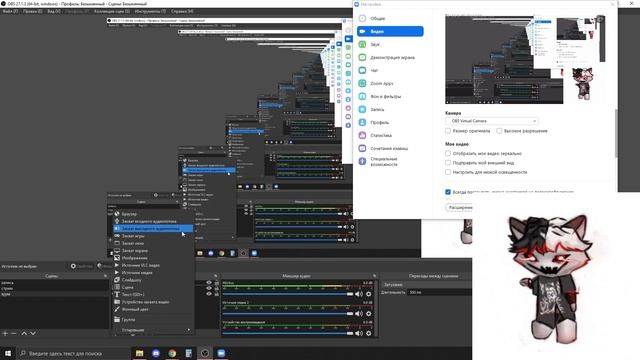Open the Чат section in Zoom settings
Viewport: 640px width, 360px height.
click(390, 70)
